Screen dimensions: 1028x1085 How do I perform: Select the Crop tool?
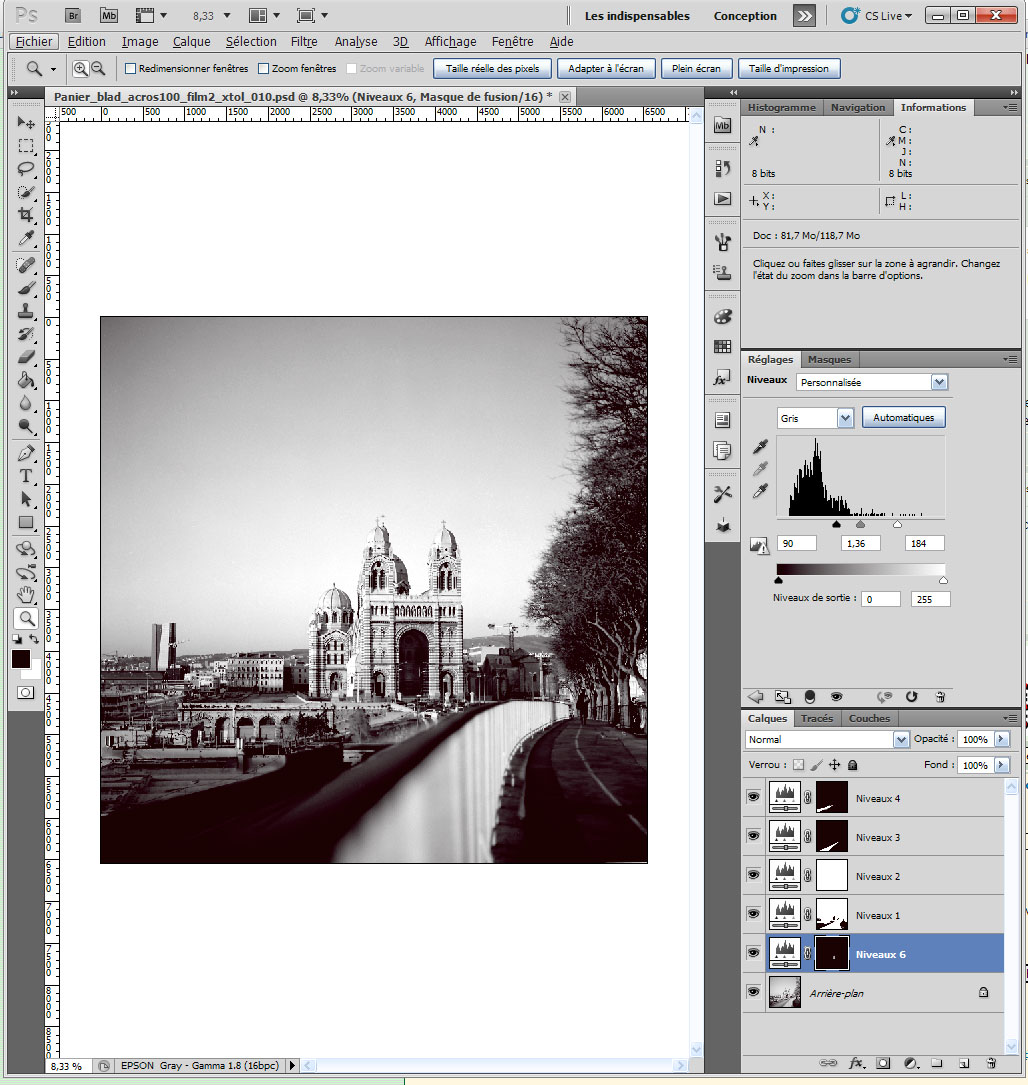tap(26, 215)
